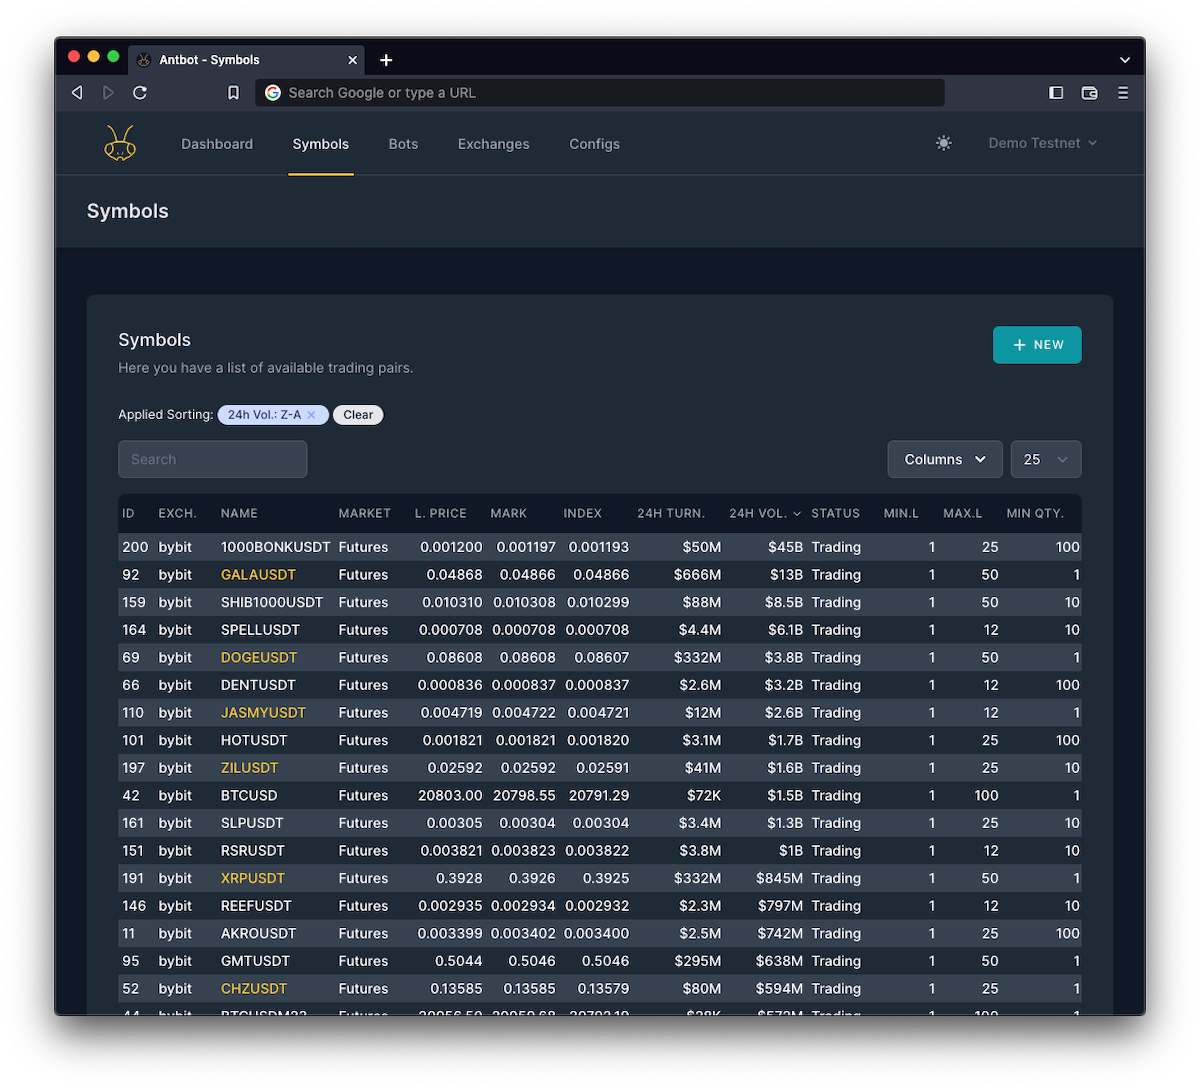Click the Antbot ant logo
Image resolution: width=1200 pixels, height=1088 pixels.
[x=120, y=143]
